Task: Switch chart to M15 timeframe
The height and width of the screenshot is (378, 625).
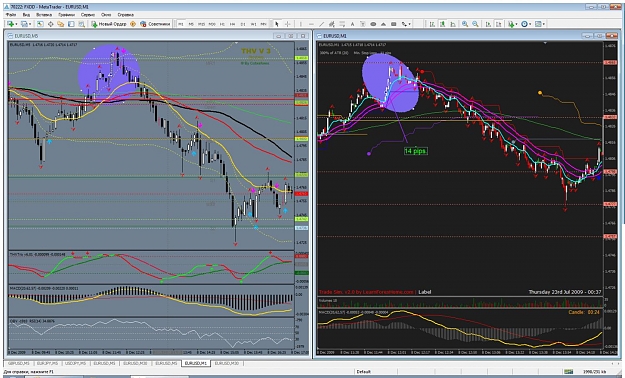Action: point(201,24)
